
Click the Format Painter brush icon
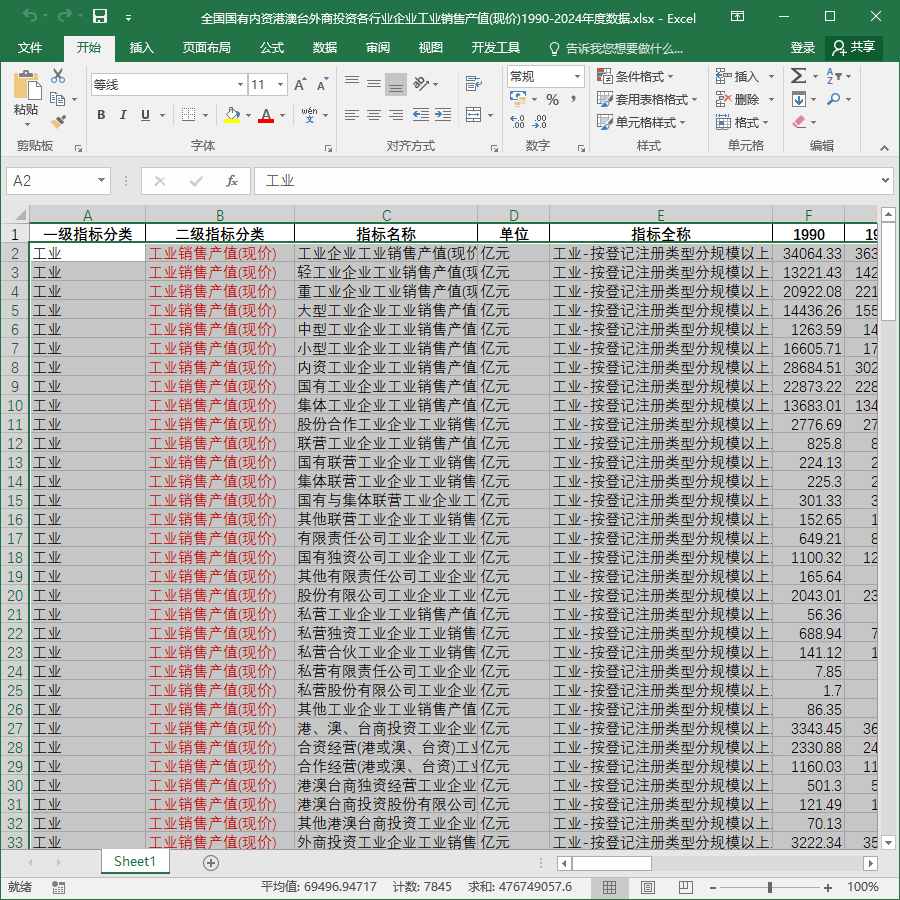[59, 122]
